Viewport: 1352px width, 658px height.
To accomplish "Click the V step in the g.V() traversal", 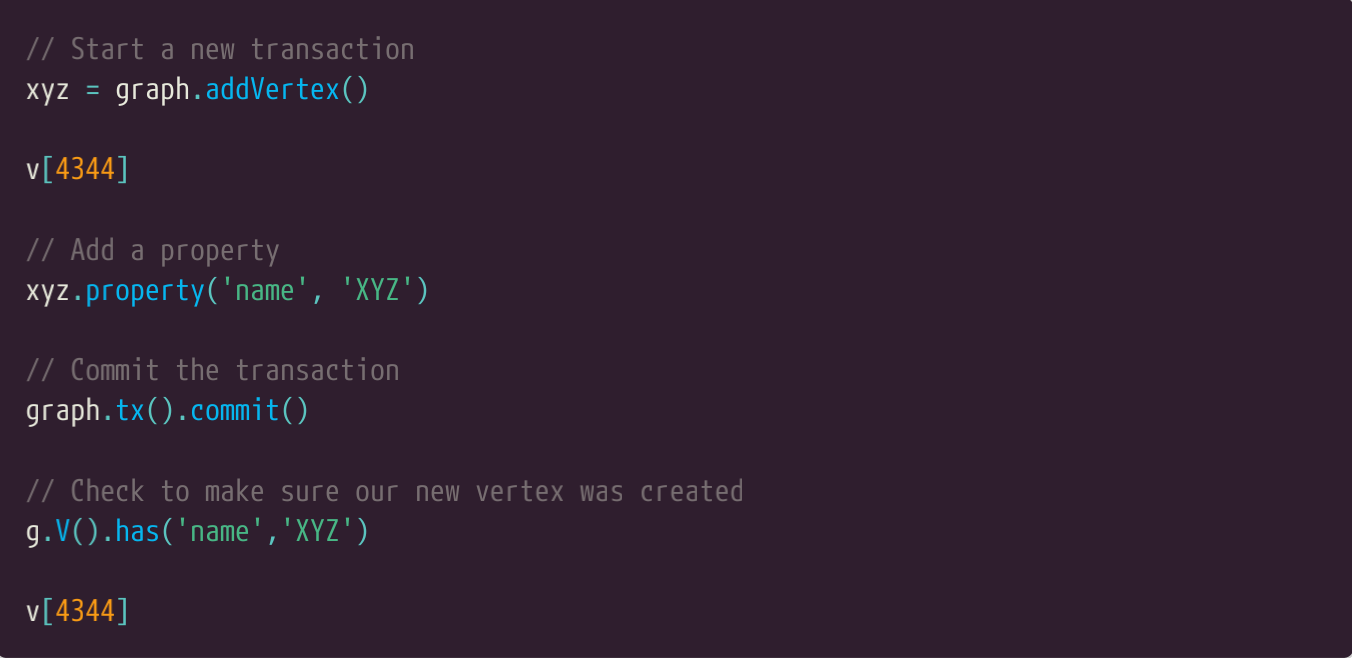I will [62, 531].
